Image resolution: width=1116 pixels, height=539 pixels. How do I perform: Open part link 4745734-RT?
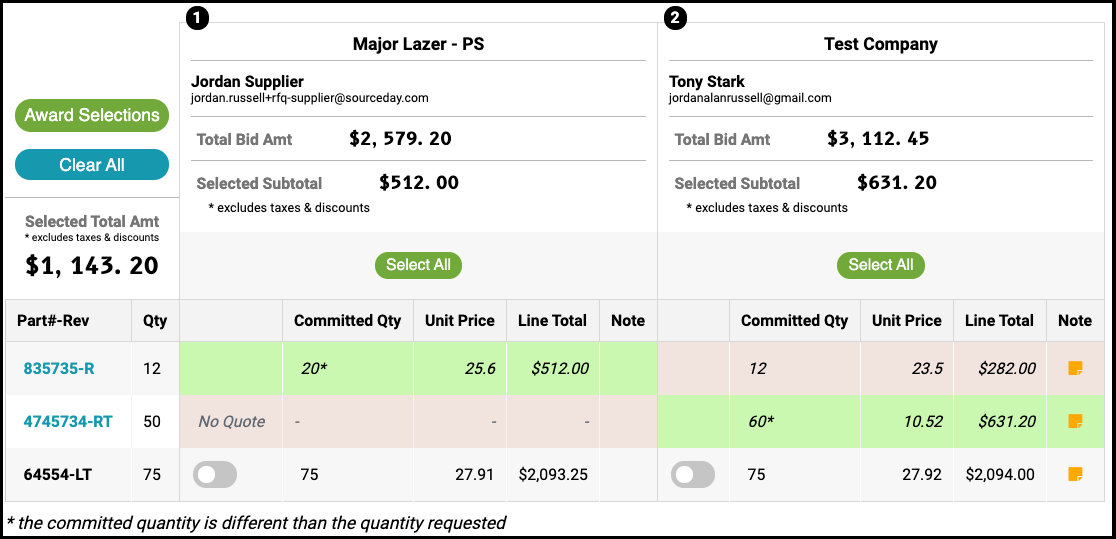(68, 422)
